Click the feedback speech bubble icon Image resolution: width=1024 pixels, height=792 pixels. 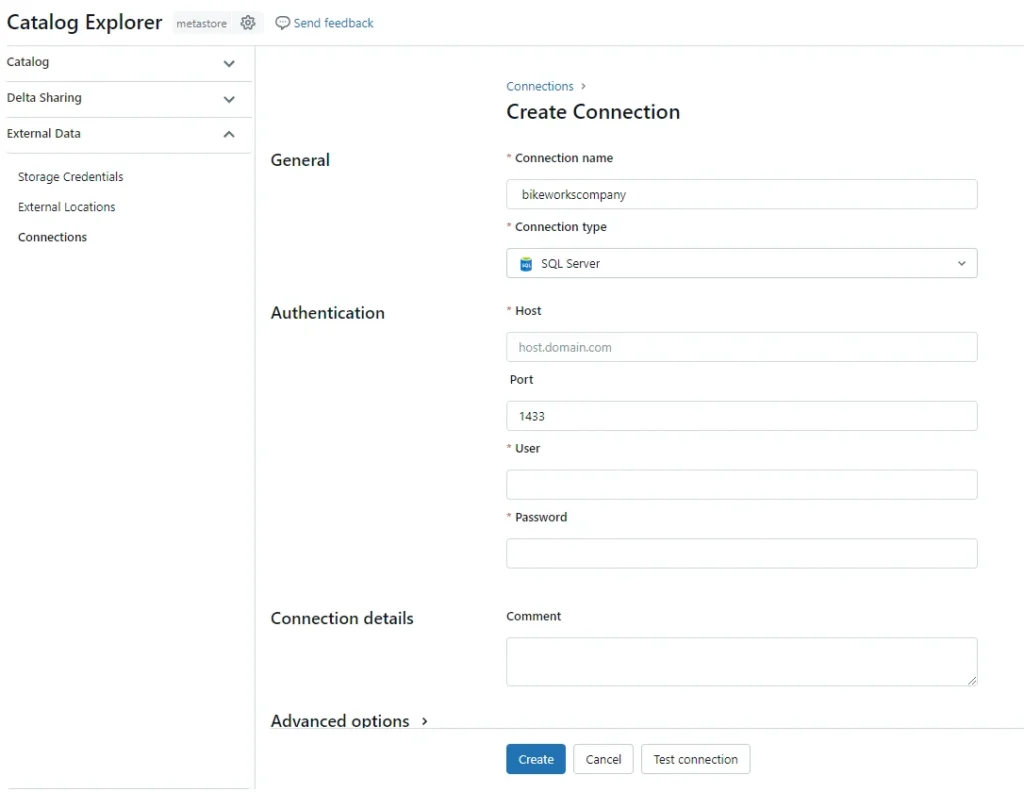[x=282, y=23]
